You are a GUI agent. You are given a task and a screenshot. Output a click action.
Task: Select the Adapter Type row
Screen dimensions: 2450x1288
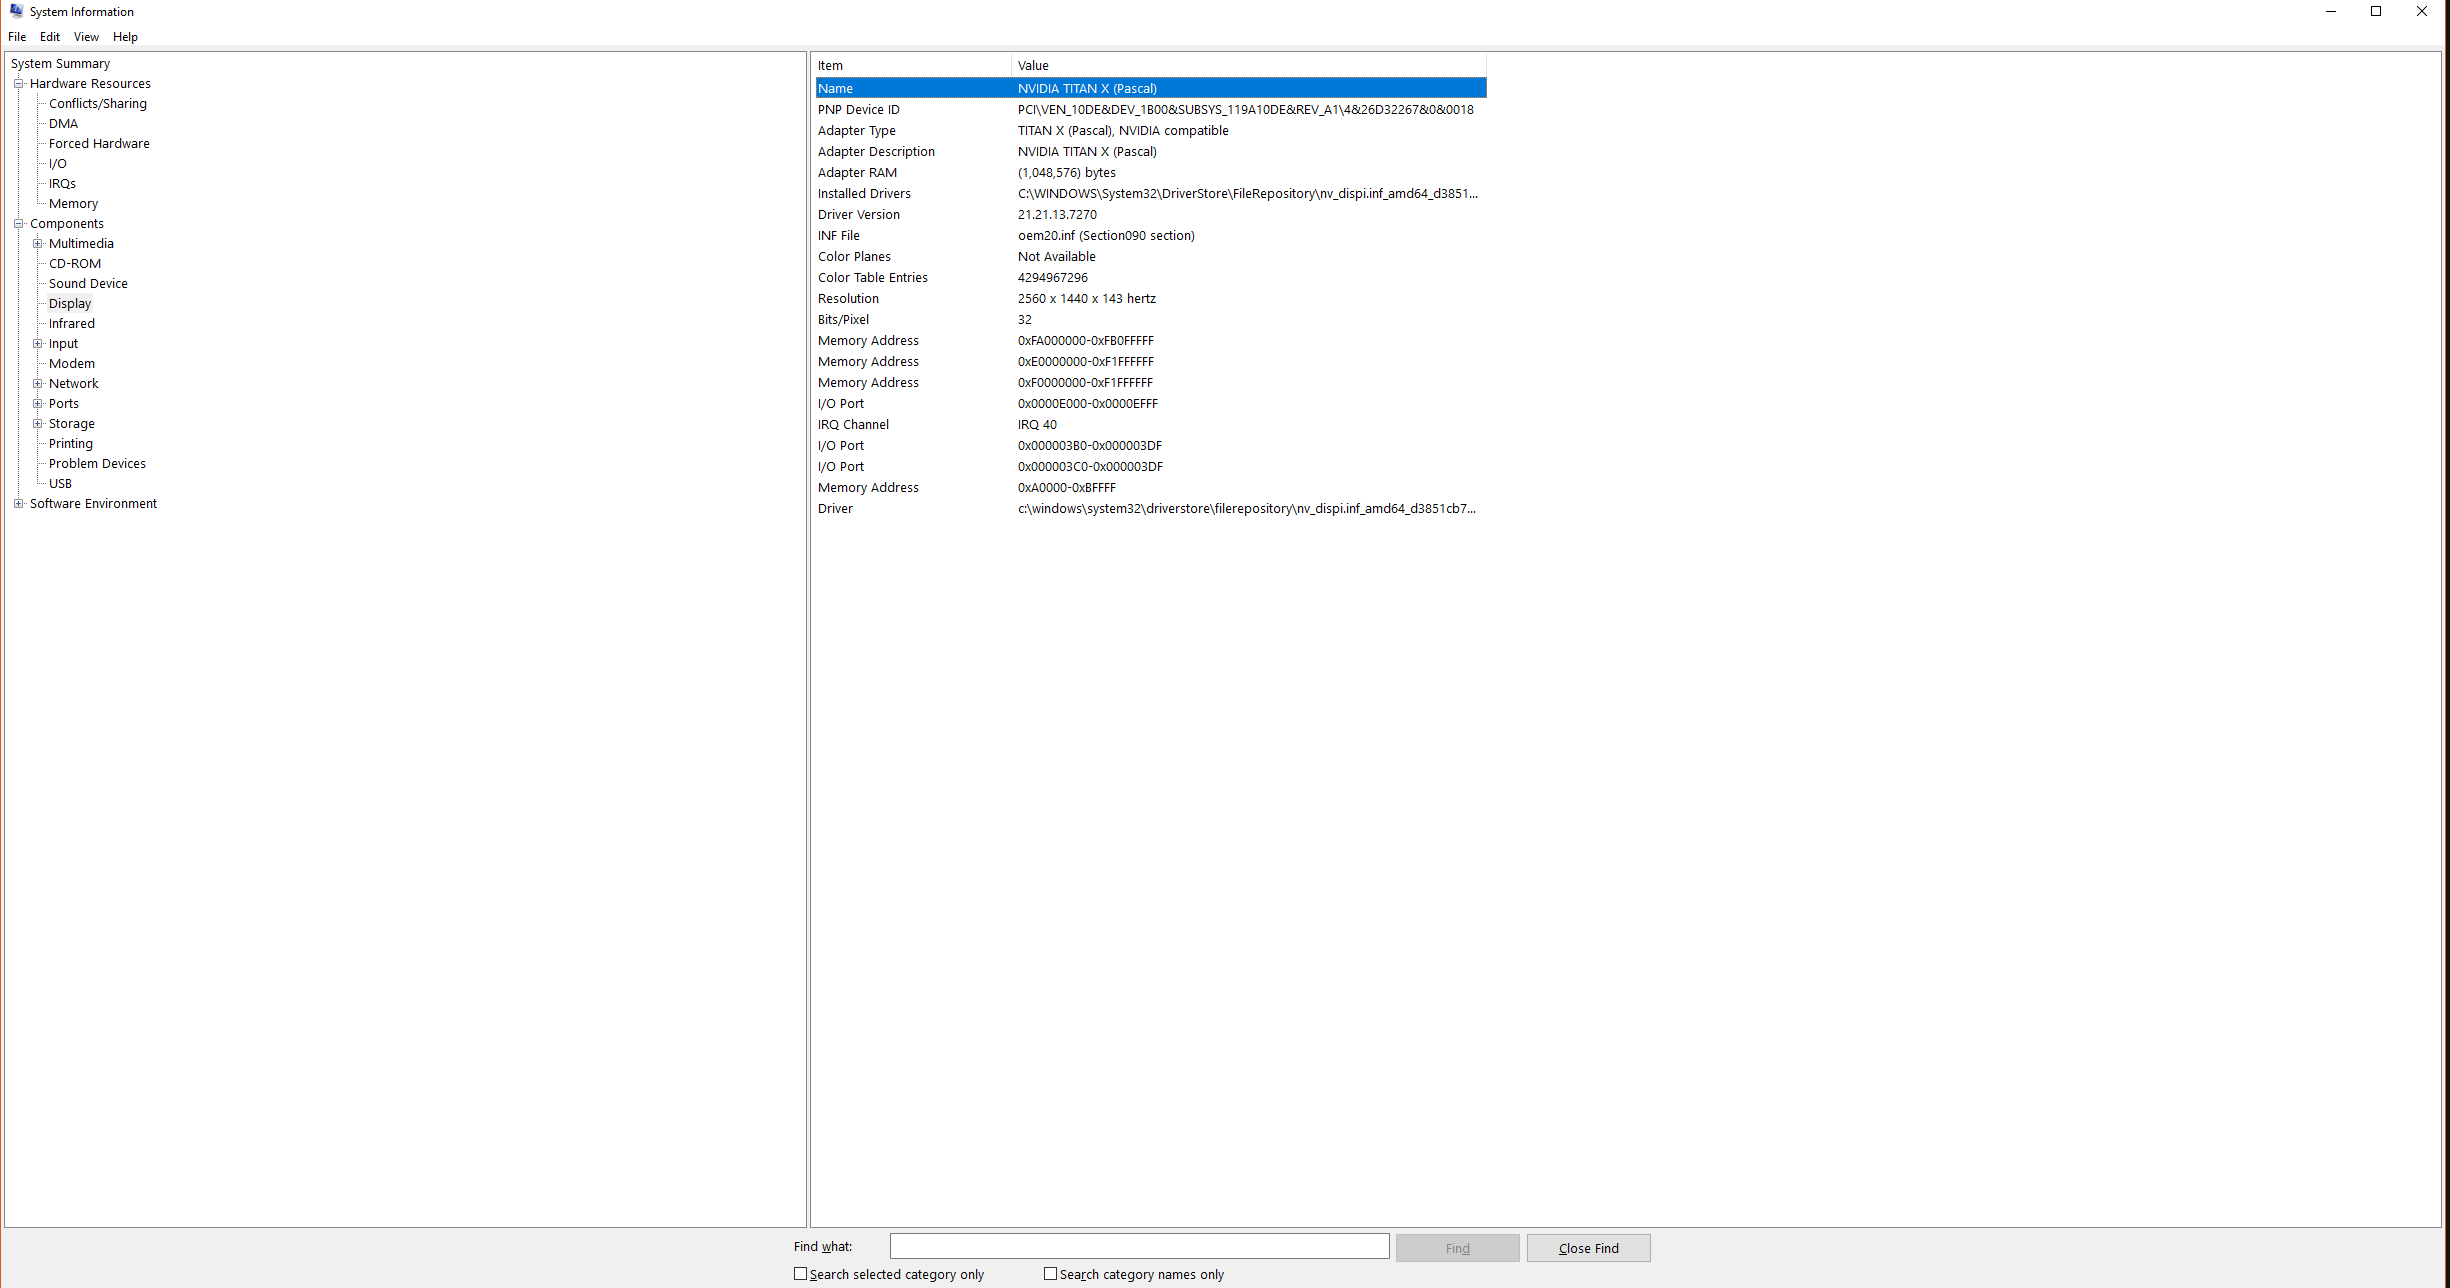point(1151,131)
